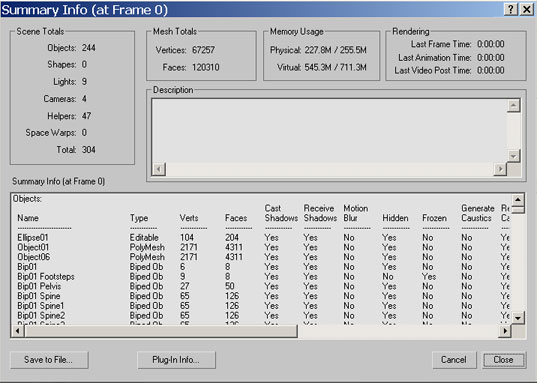Click the Last Frame Time label
This screenshot has height=383, width=537.
[x=441, y=44]
